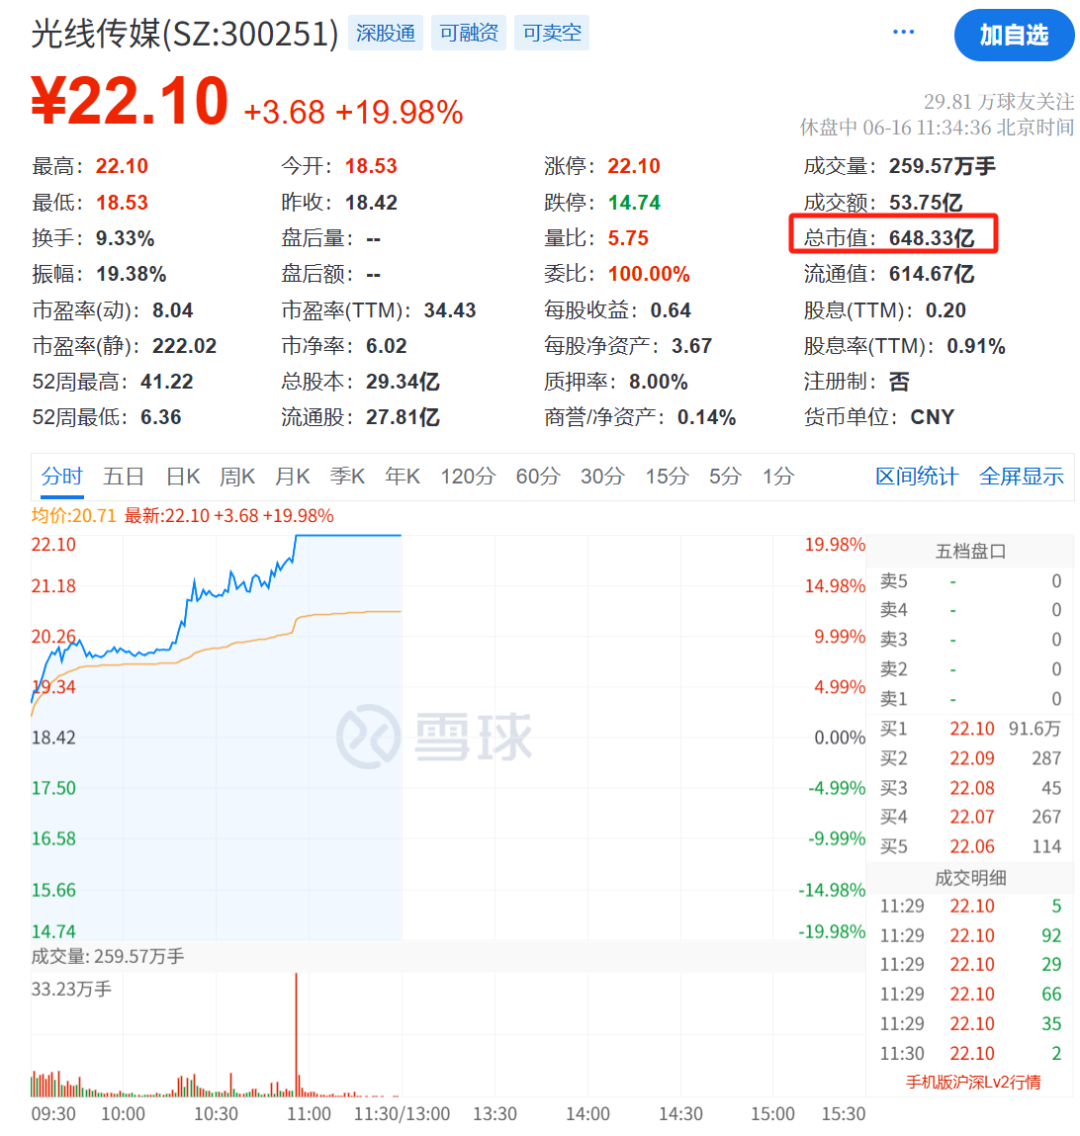
Task: Click the 深股通 connect badge
Action: click(x=385, y=32)
